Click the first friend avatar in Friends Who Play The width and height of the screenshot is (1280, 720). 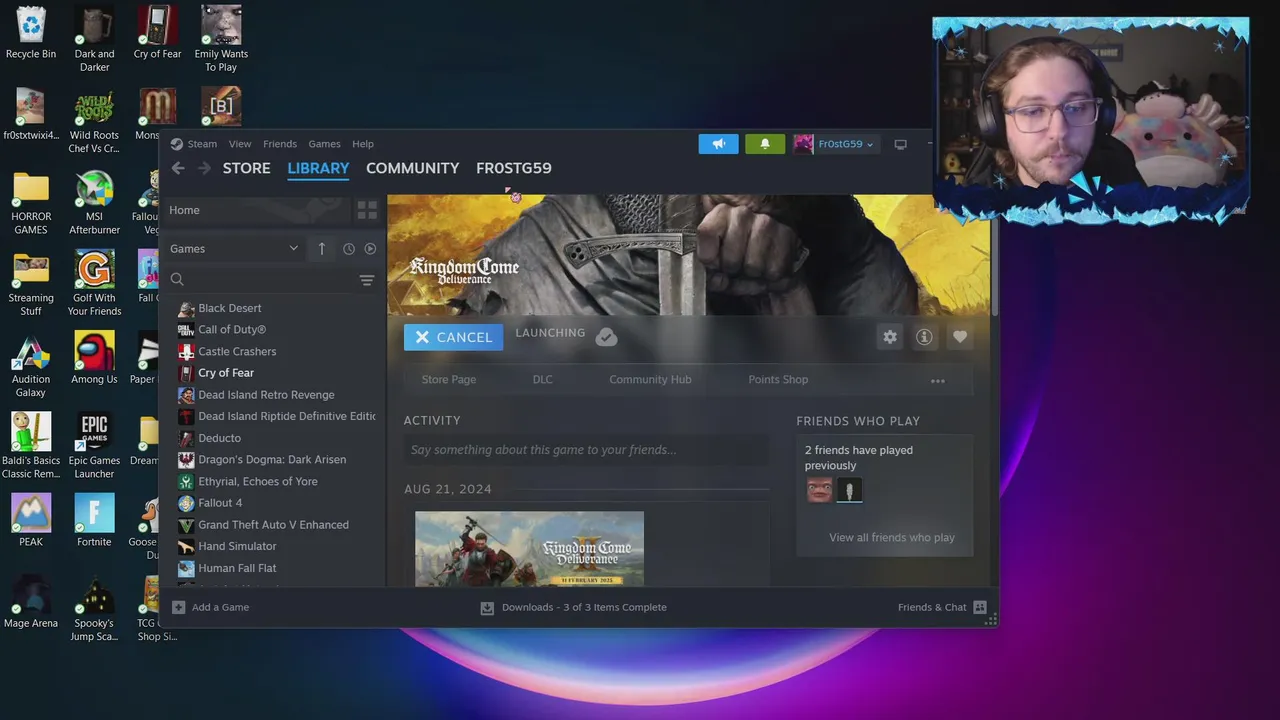pos(819,490)
